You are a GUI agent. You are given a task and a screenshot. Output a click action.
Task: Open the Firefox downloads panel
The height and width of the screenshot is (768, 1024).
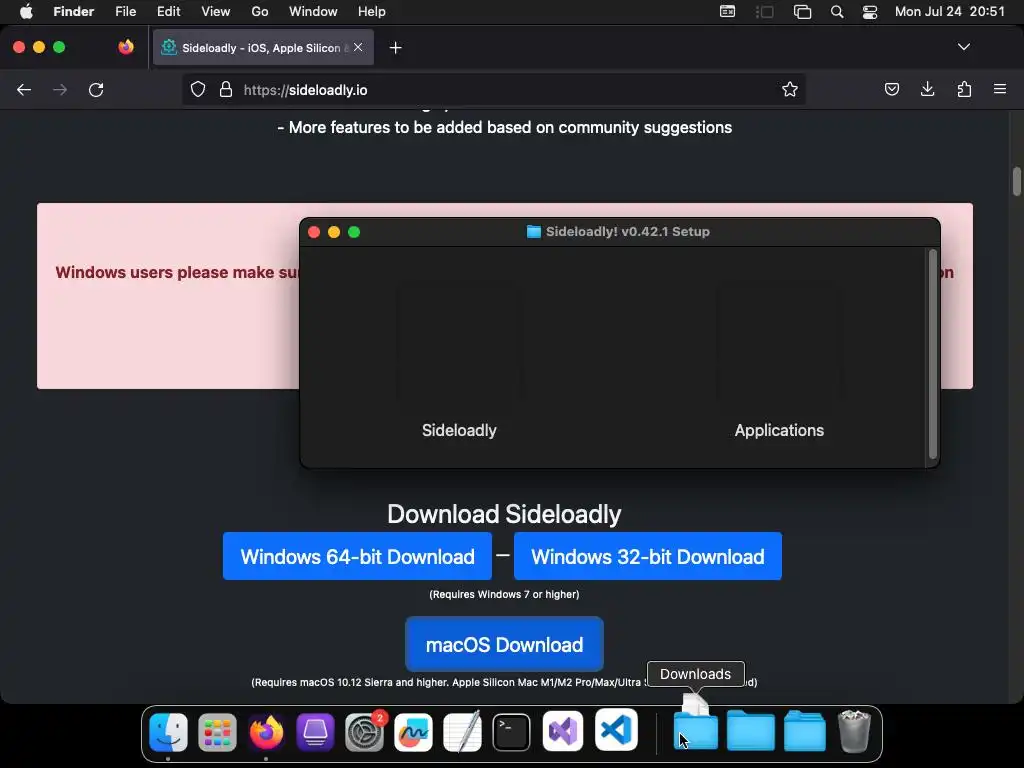pos(927,89)
